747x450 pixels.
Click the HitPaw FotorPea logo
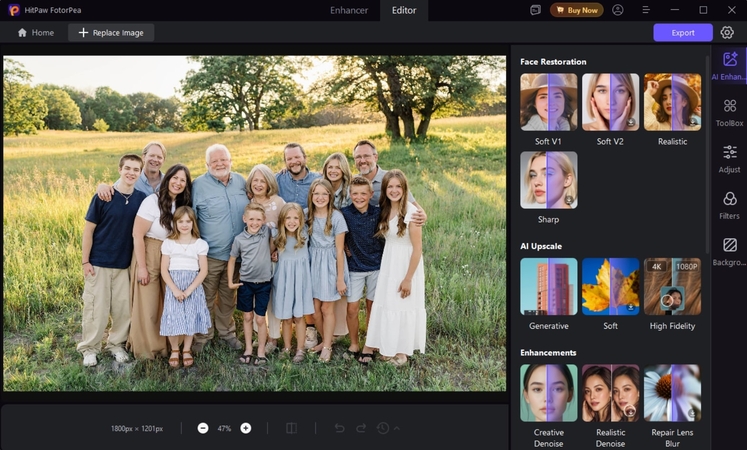14,10
